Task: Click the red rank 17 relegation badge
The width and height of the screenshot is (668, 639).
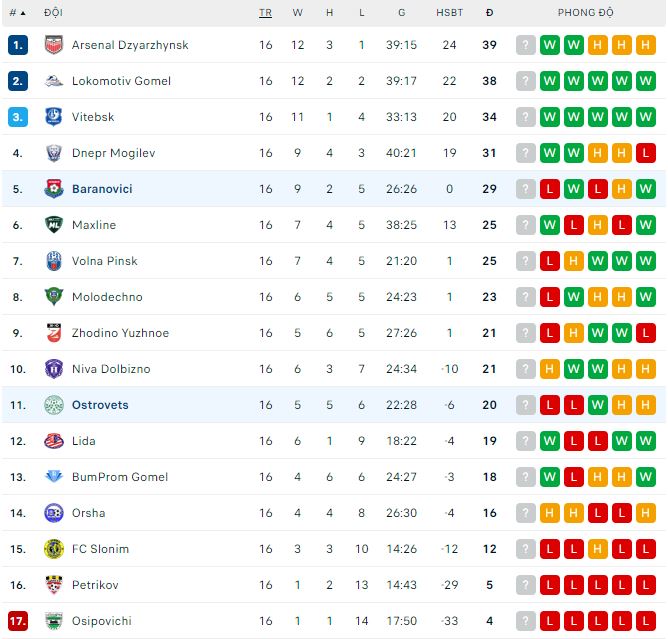Action: (x=18, y=621)
